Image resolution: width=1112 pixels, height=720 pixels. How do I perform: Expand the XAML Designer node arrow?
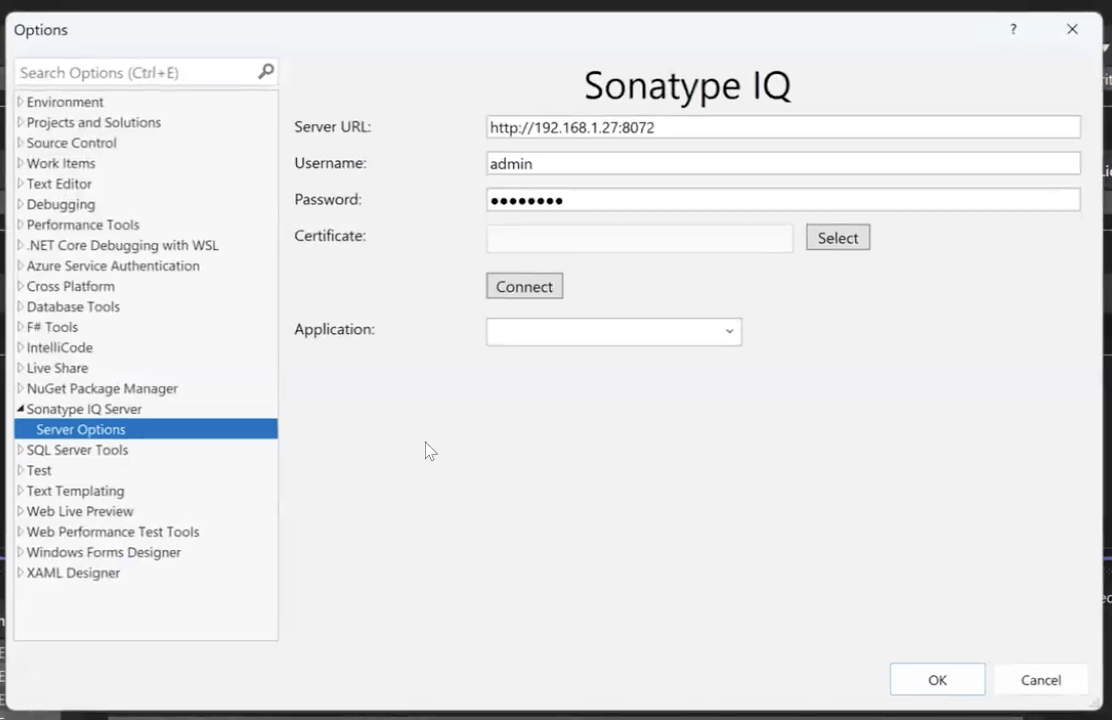[20, 572]
